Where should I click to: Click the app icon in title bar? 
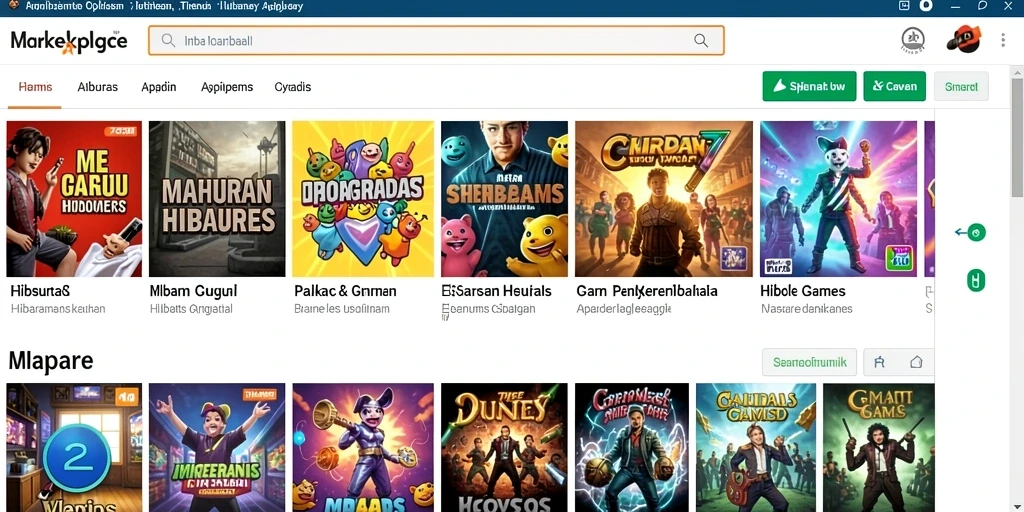point(14,6)
